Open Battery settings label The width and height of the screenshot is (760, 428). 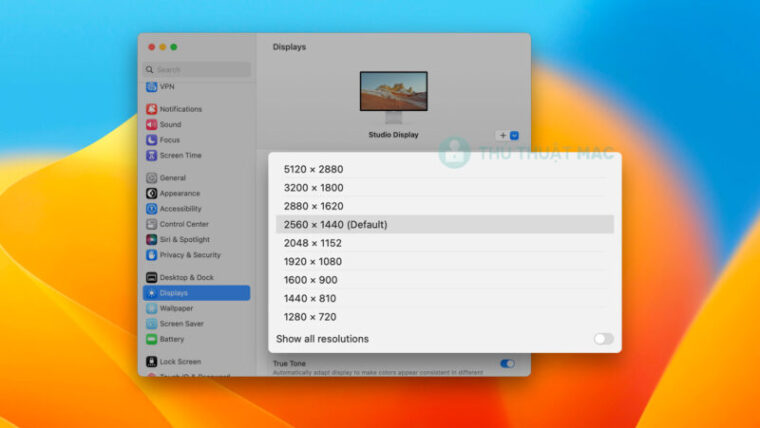[x=172, y=339]
